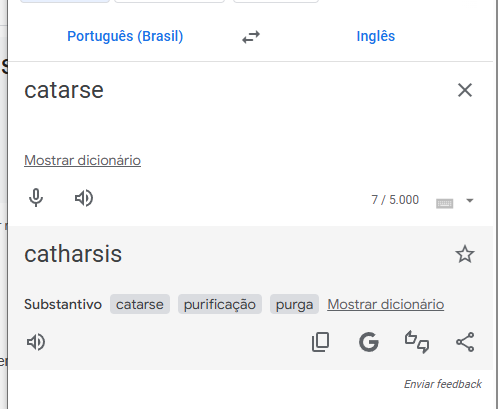Open input tools dropdown arrow
The width and height of the screenshot is (498, 409).
(x=470, y=200)
